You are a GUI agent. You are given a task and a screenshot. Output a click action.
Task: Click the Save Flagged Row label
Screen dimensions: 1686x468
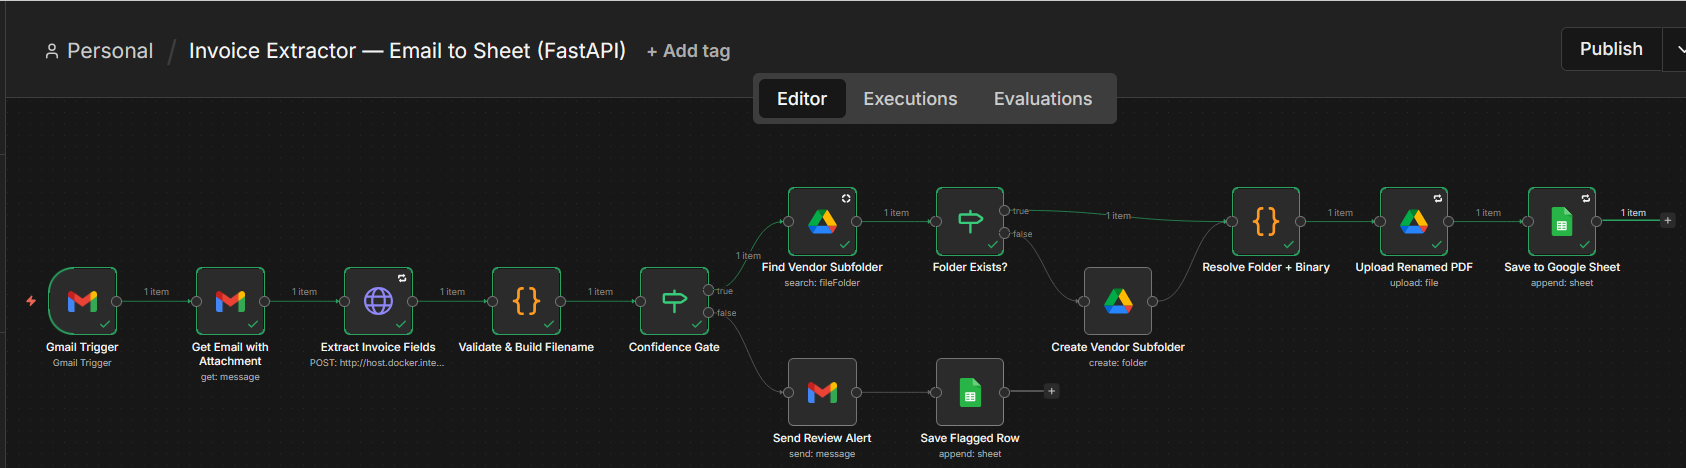970,438
